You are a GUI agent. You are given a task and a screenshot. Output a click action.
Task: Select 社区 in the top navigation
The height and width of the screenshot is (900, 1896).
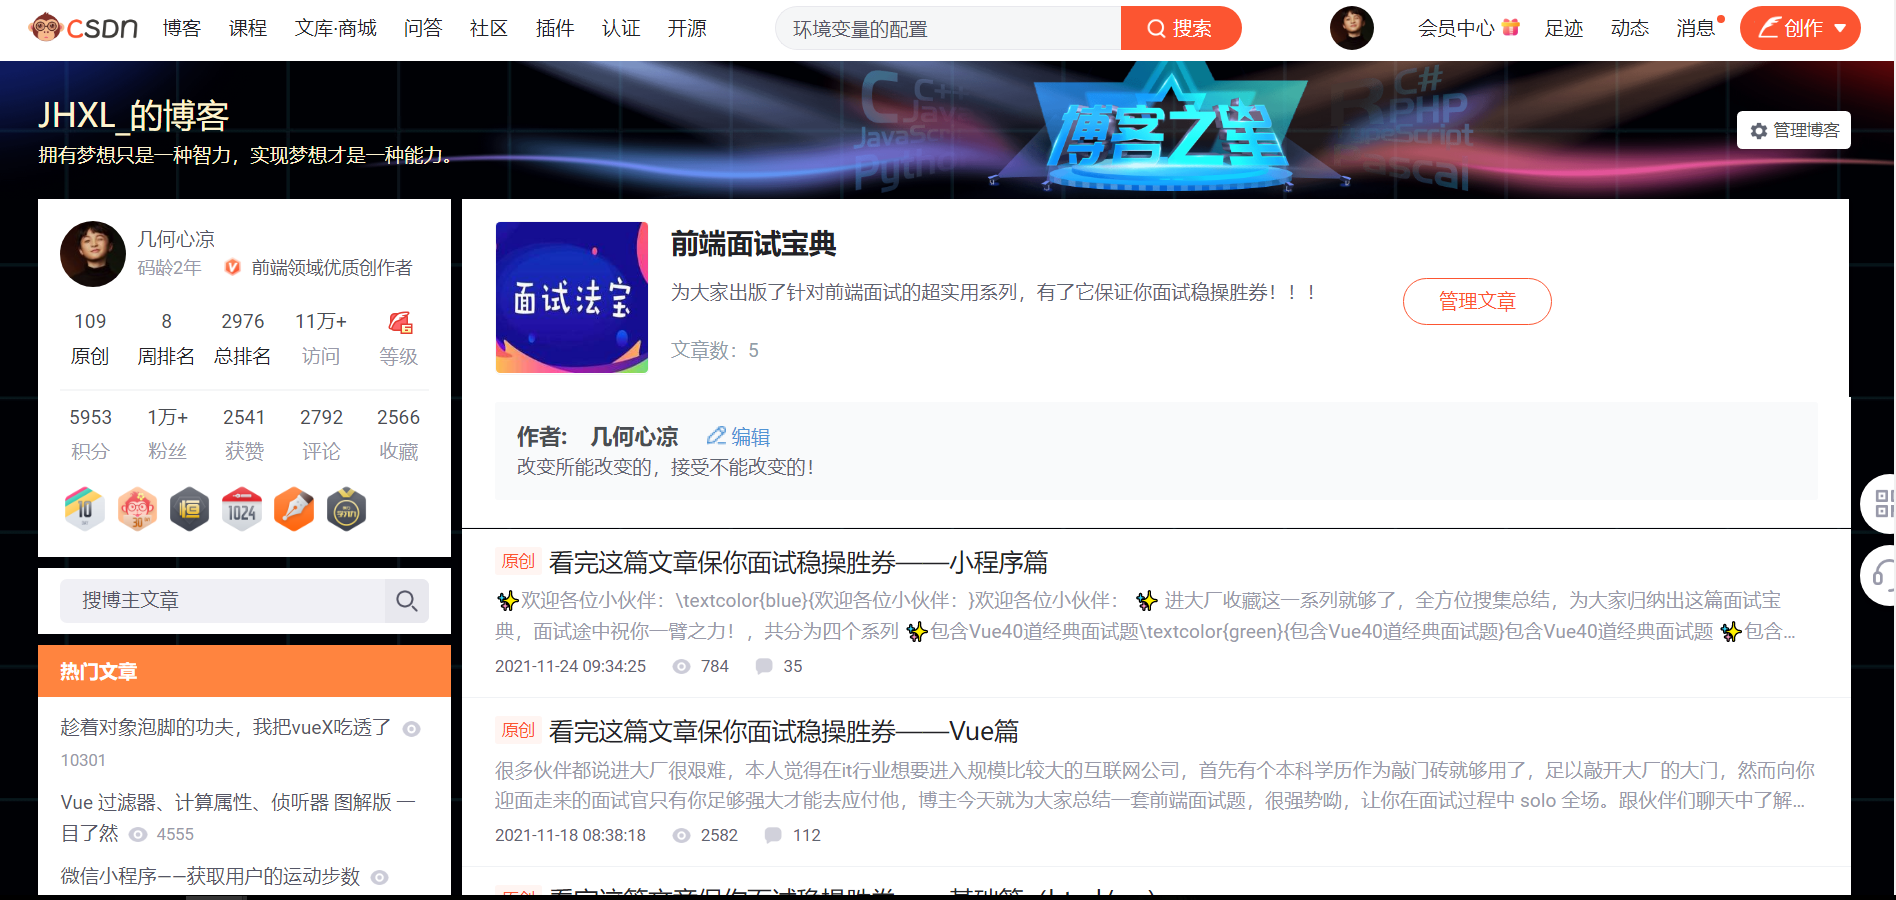(x=488, y=28)
